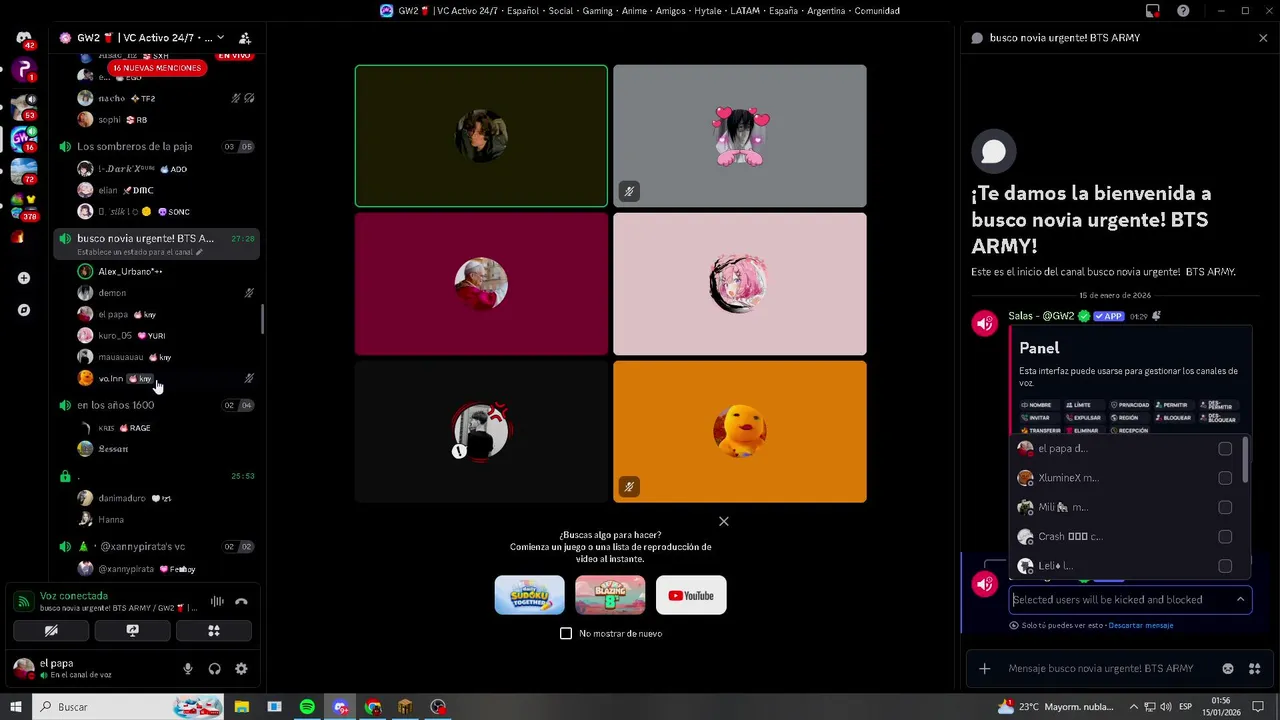Image resolution: width=1280 pixels, height=720 pixels.
Task: Tick checkbox for Mili in the user list
Action: pos(1225,507)
